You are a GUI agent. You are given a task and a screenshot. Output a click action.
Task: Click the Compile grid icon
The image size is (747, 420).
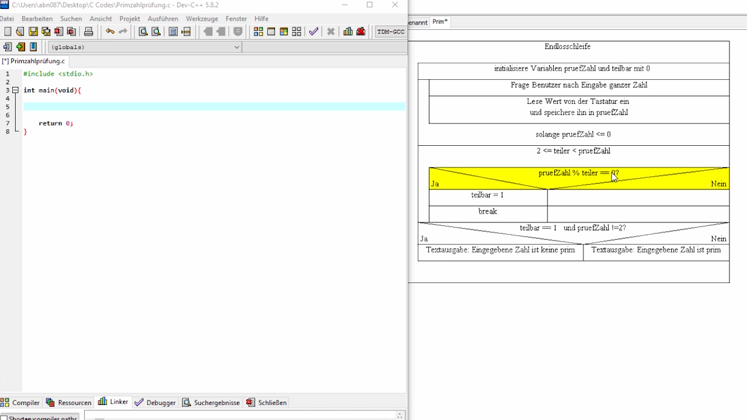[x=258, y=32]
